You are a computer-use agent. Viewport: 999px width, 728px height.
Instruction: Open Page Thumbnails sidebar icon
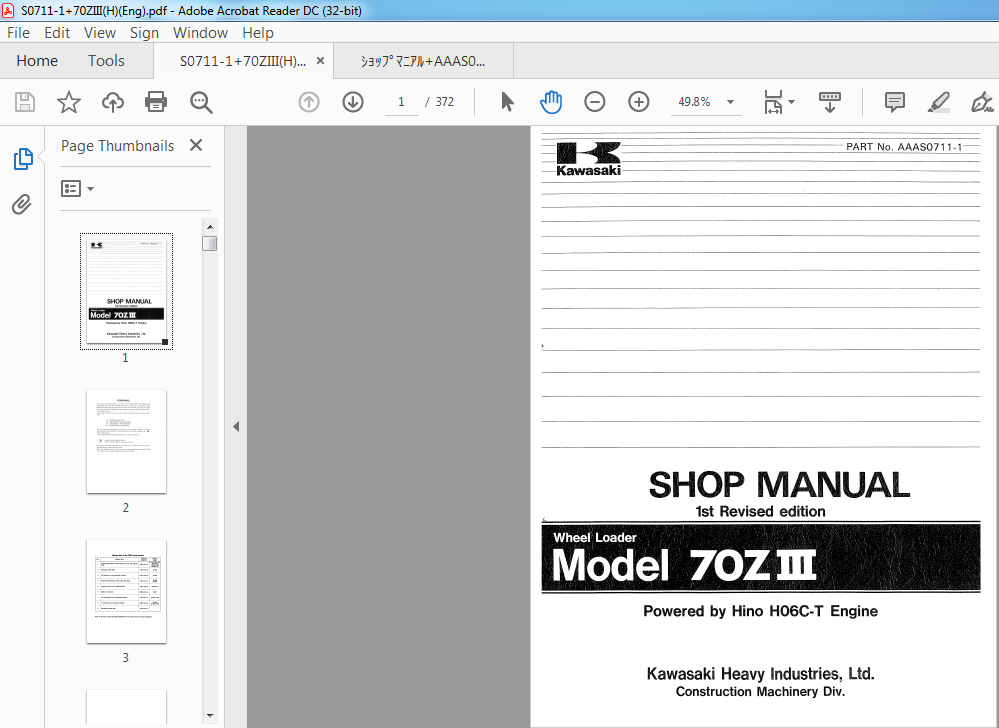point(23,159)
